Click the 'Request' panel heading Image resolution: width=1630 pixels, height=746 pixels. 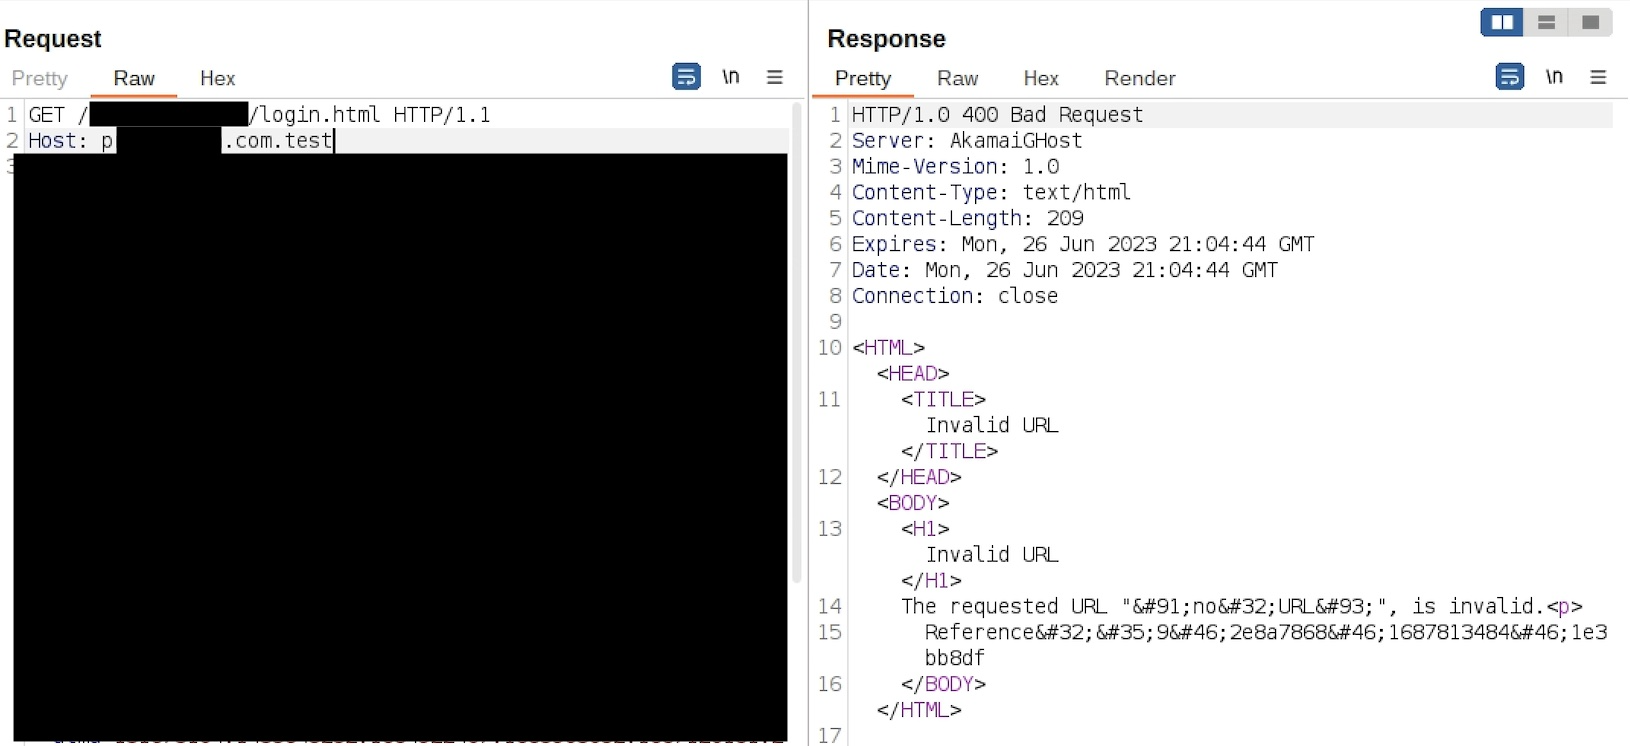53,39
